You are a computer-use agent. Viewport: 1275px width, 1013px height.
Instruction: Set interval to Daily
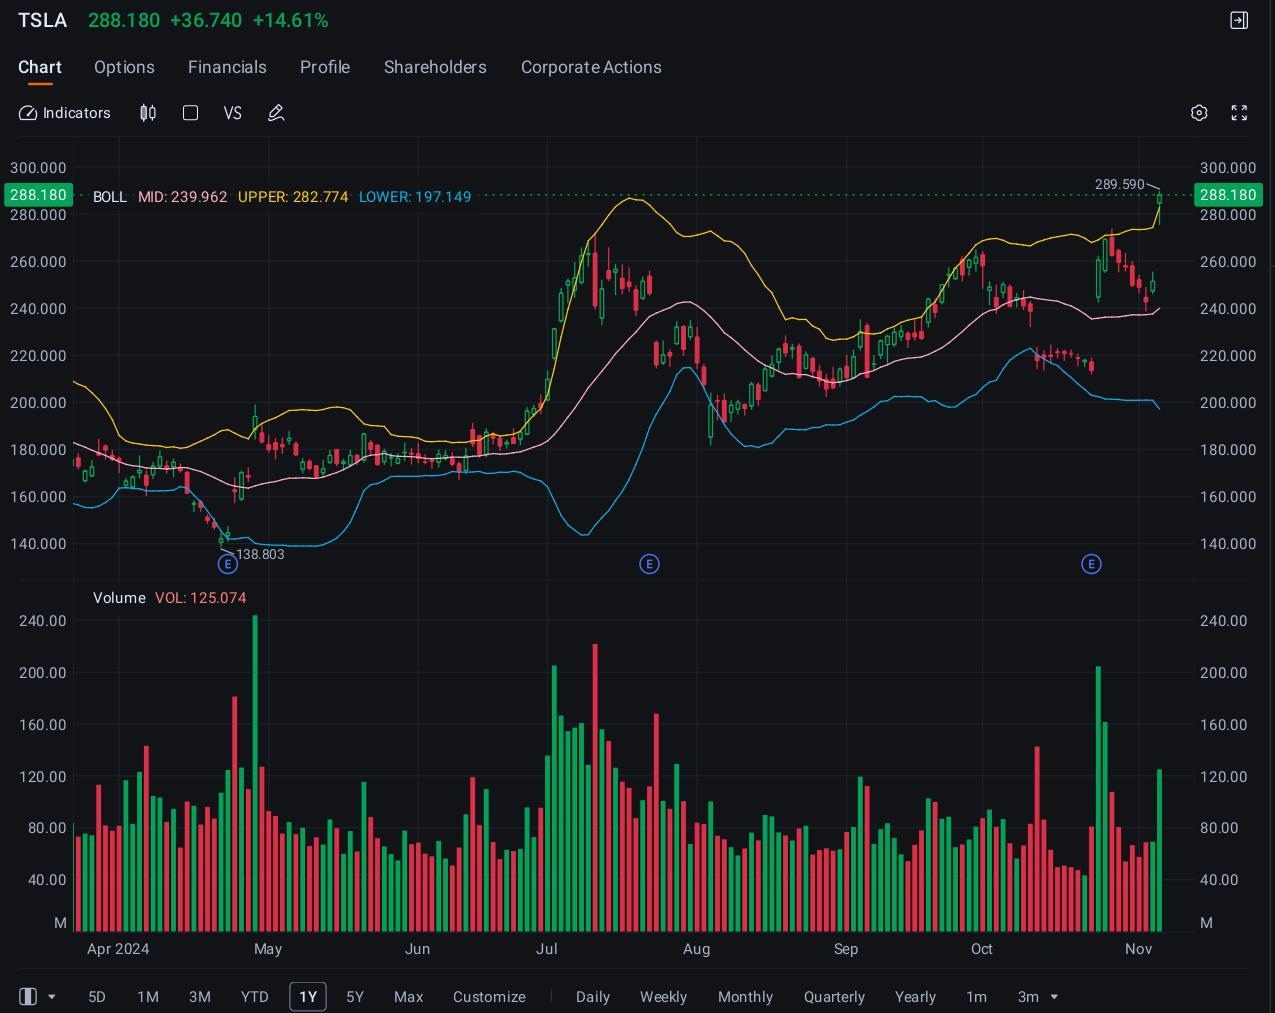pyautogui.click(x=593, y=997)
